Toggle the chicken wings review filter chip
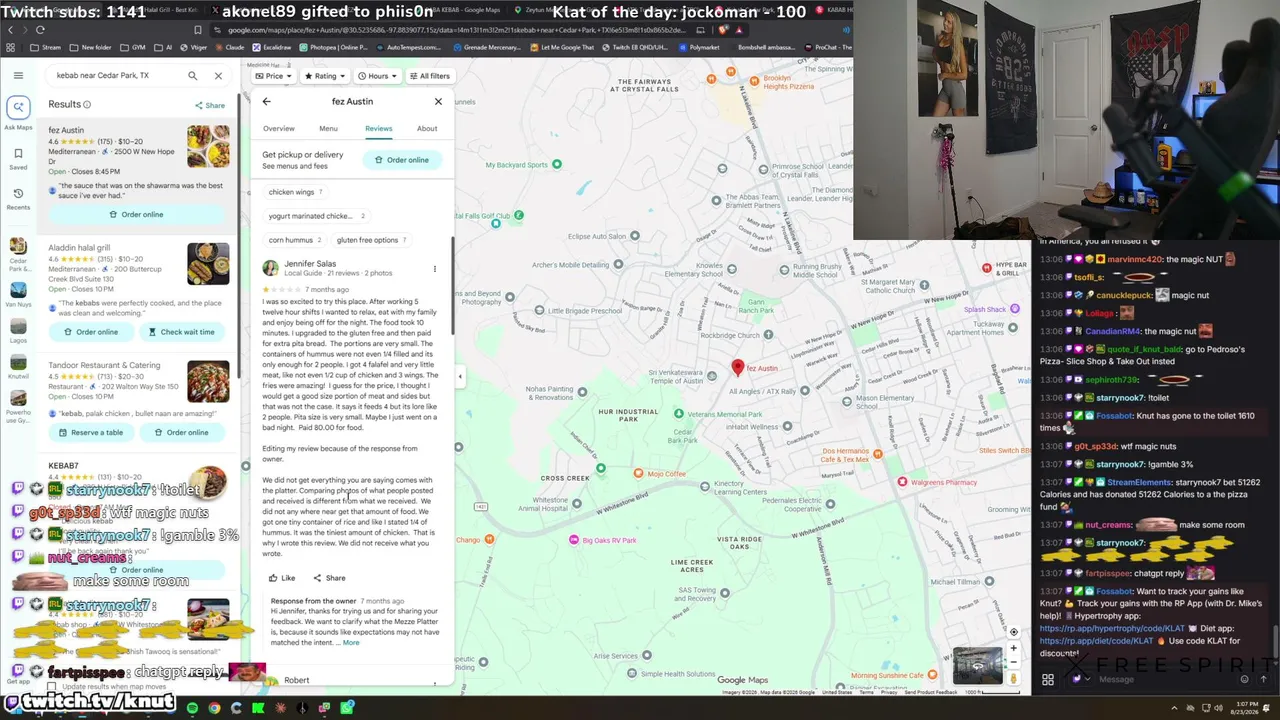The image size is (1280, 720). tap(295, 192)
